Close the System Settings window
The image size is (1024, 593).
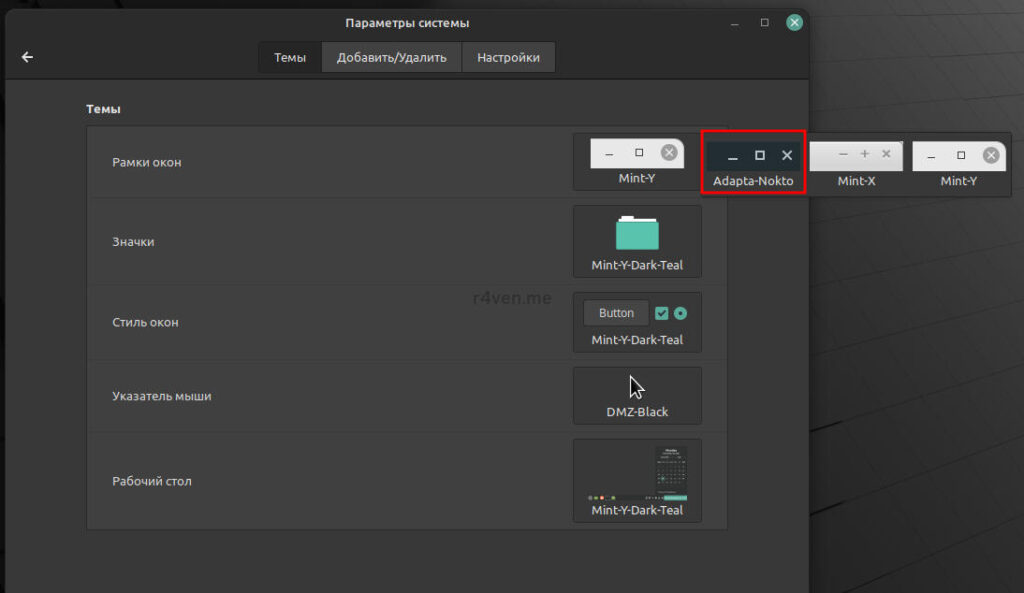point(794,22)
